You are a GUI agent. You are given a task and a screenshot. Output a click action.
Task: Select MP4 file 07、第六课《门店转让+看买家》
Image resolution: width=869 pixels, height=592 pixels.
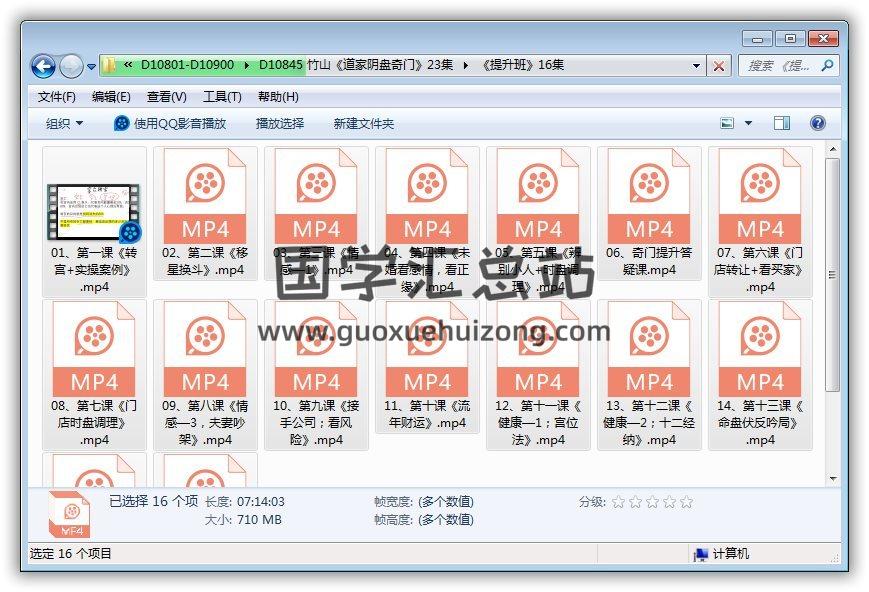click(x=760, y=222)
